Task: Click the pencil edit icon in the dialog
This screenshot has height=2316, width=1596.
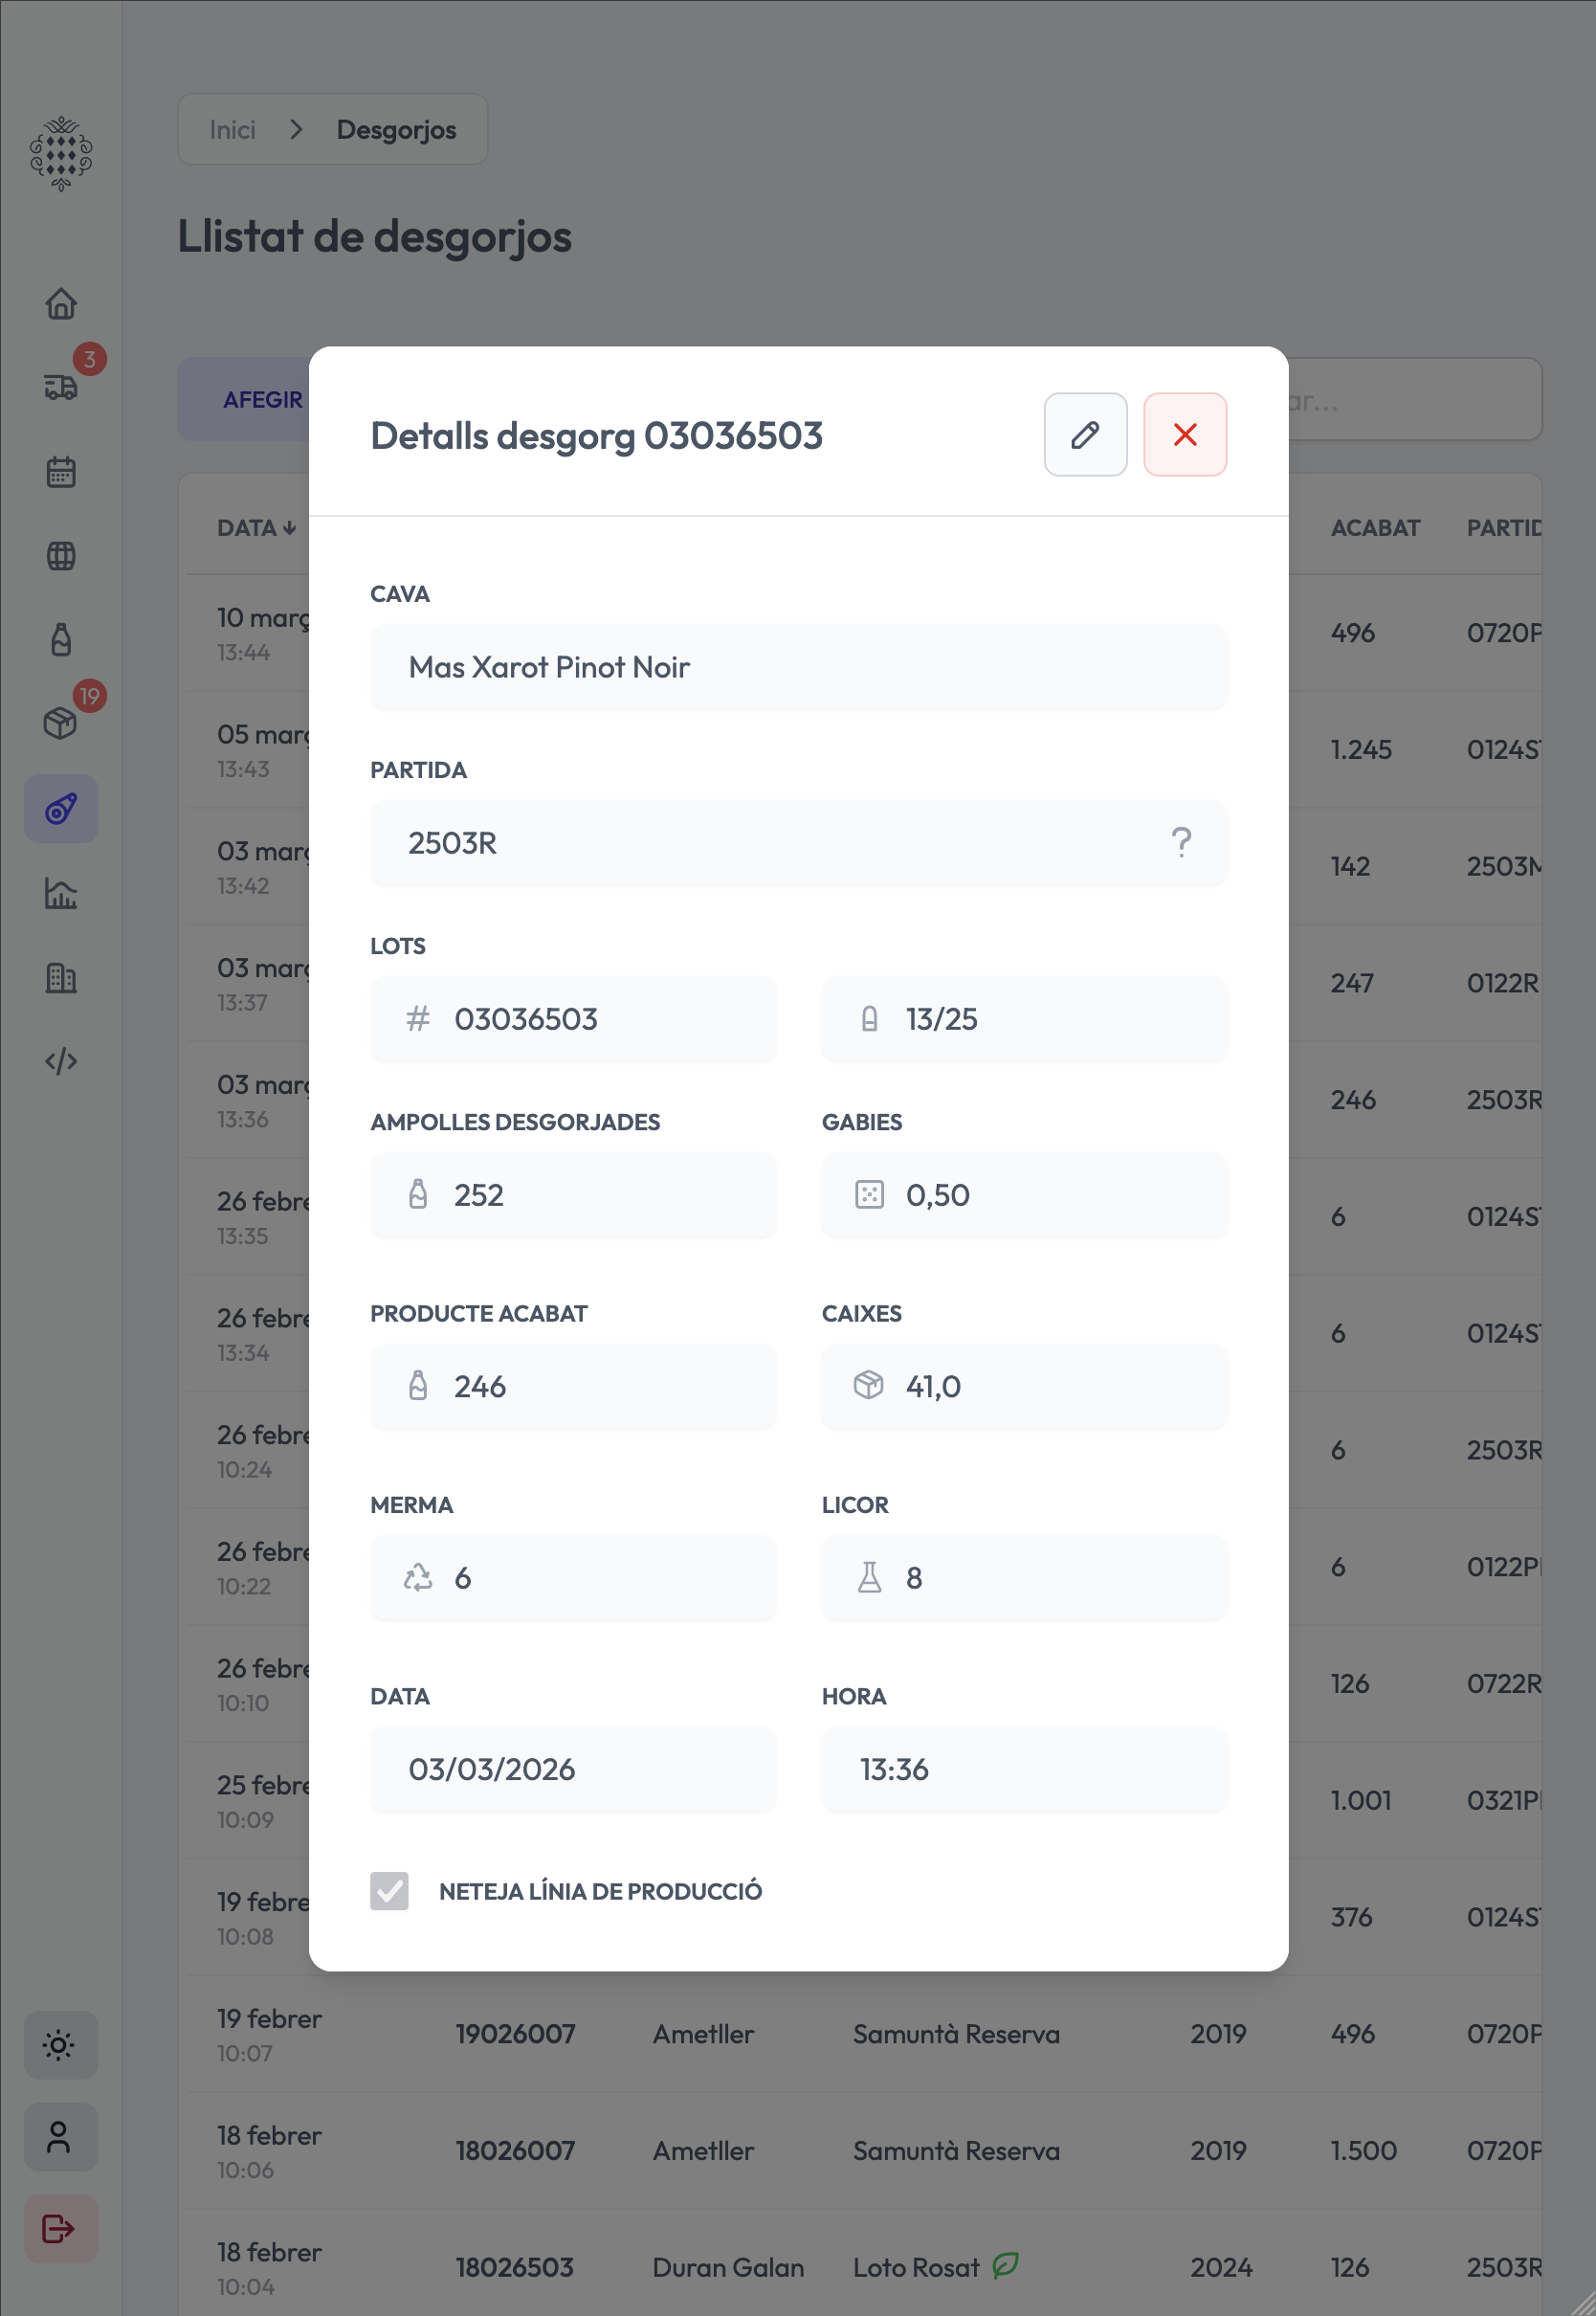Action: (x=1085, y=435)
